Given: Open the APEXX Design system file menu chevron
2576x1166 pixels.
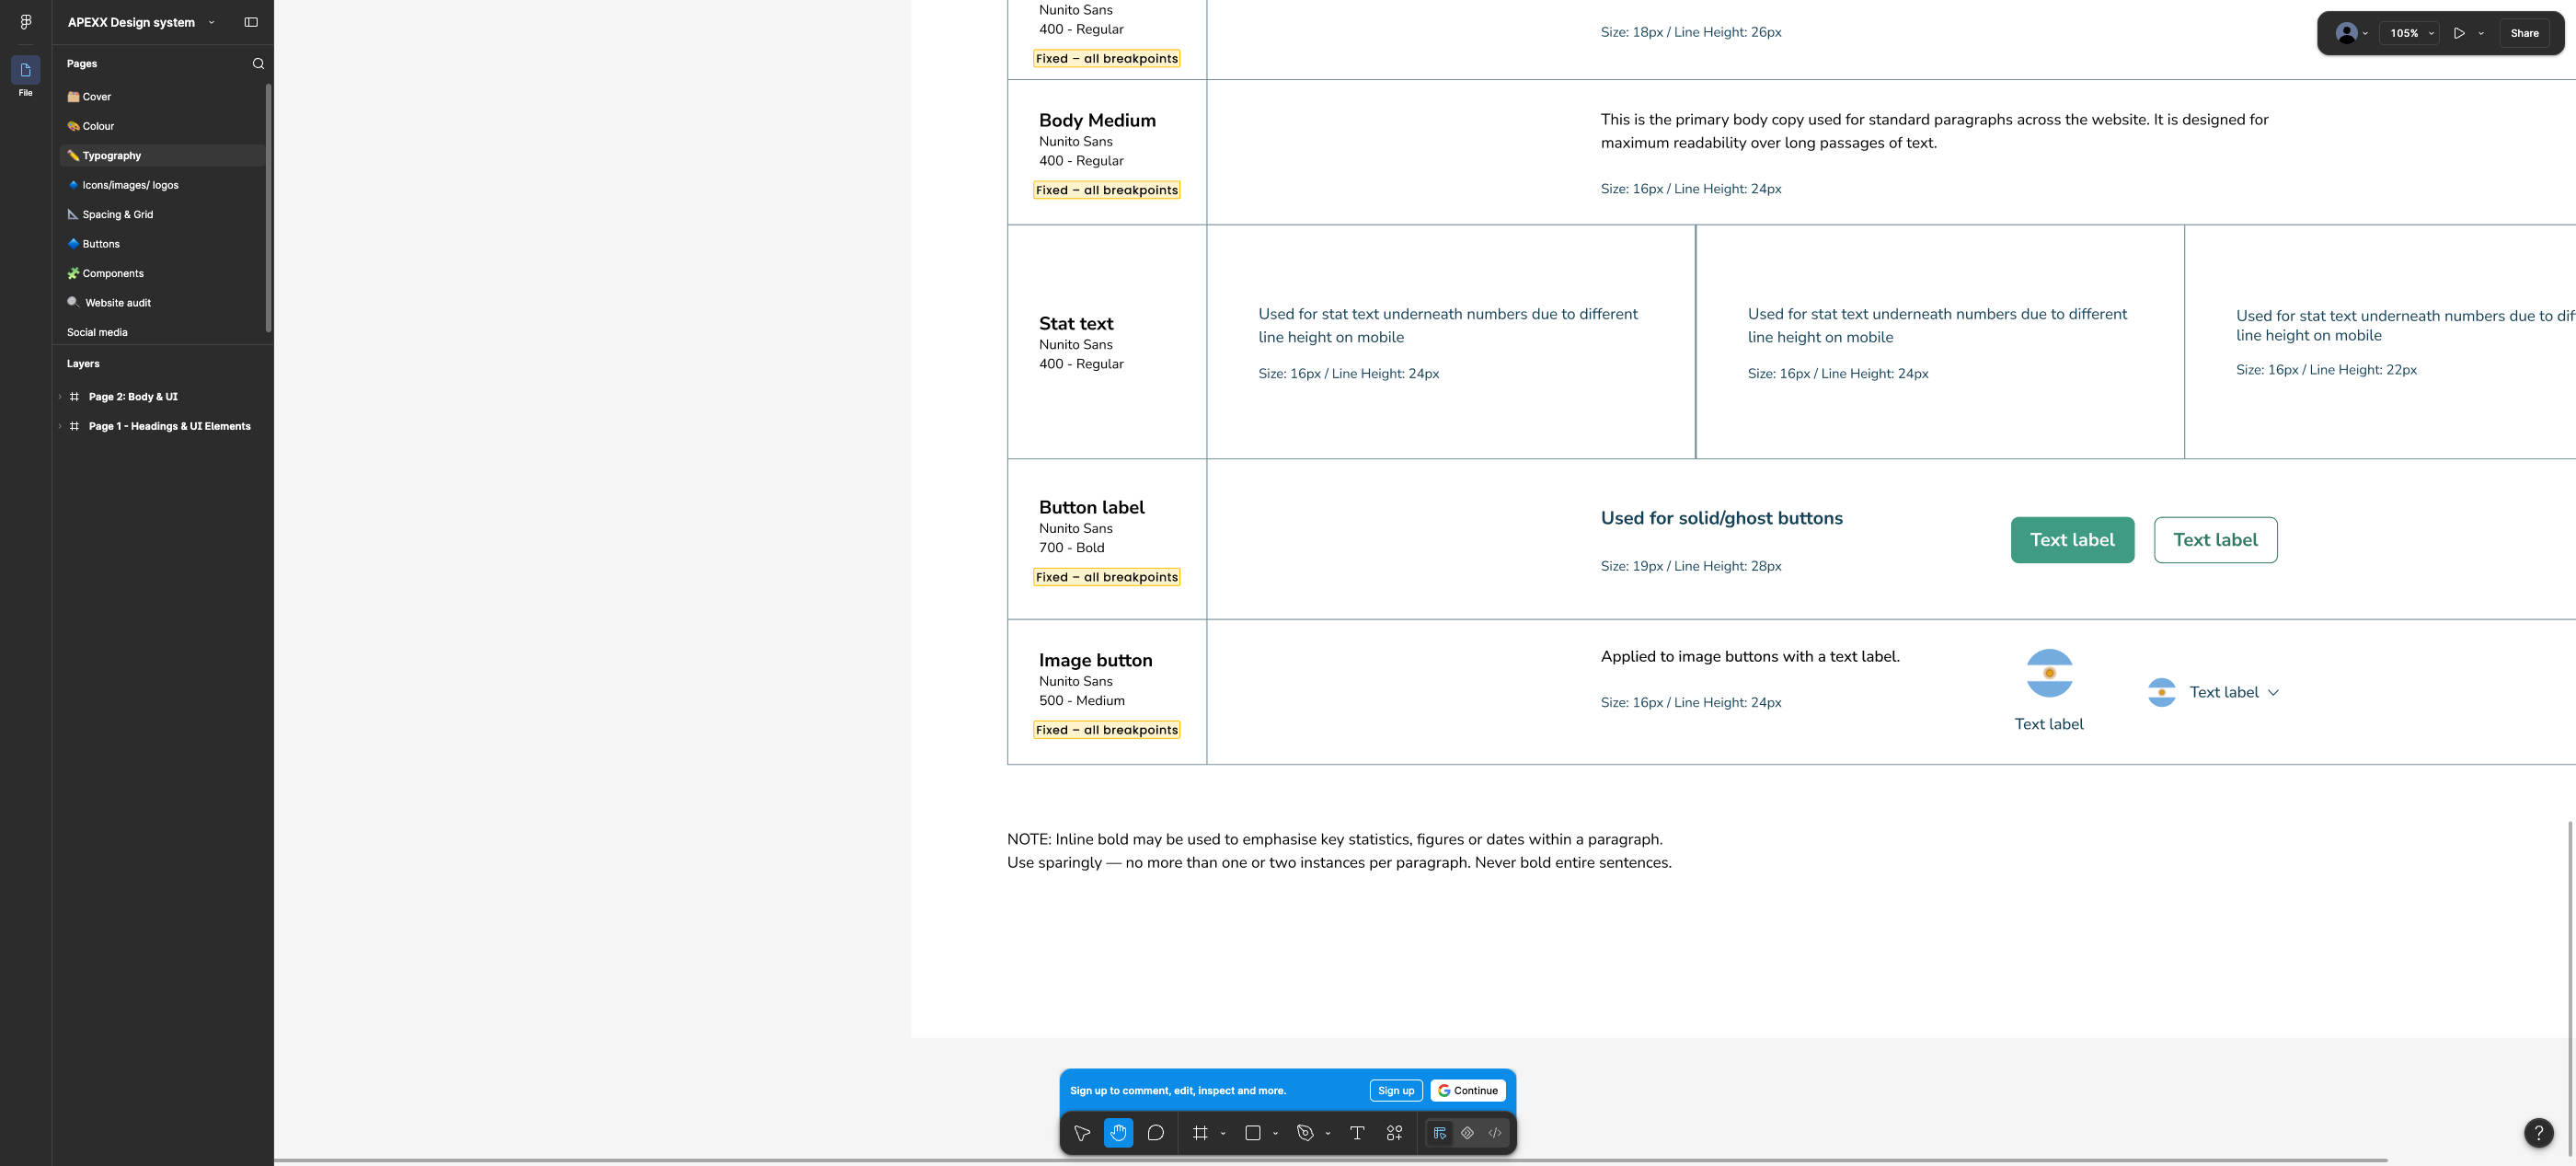Looking at the screenshot, I should tap(211, 22).
